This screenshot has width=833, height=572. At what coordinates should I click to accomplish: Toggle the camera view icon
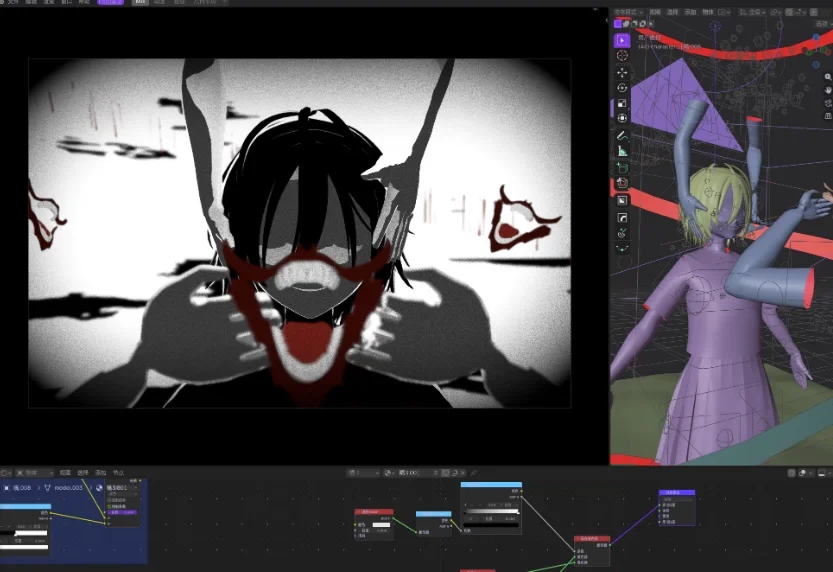click(828, 103)
